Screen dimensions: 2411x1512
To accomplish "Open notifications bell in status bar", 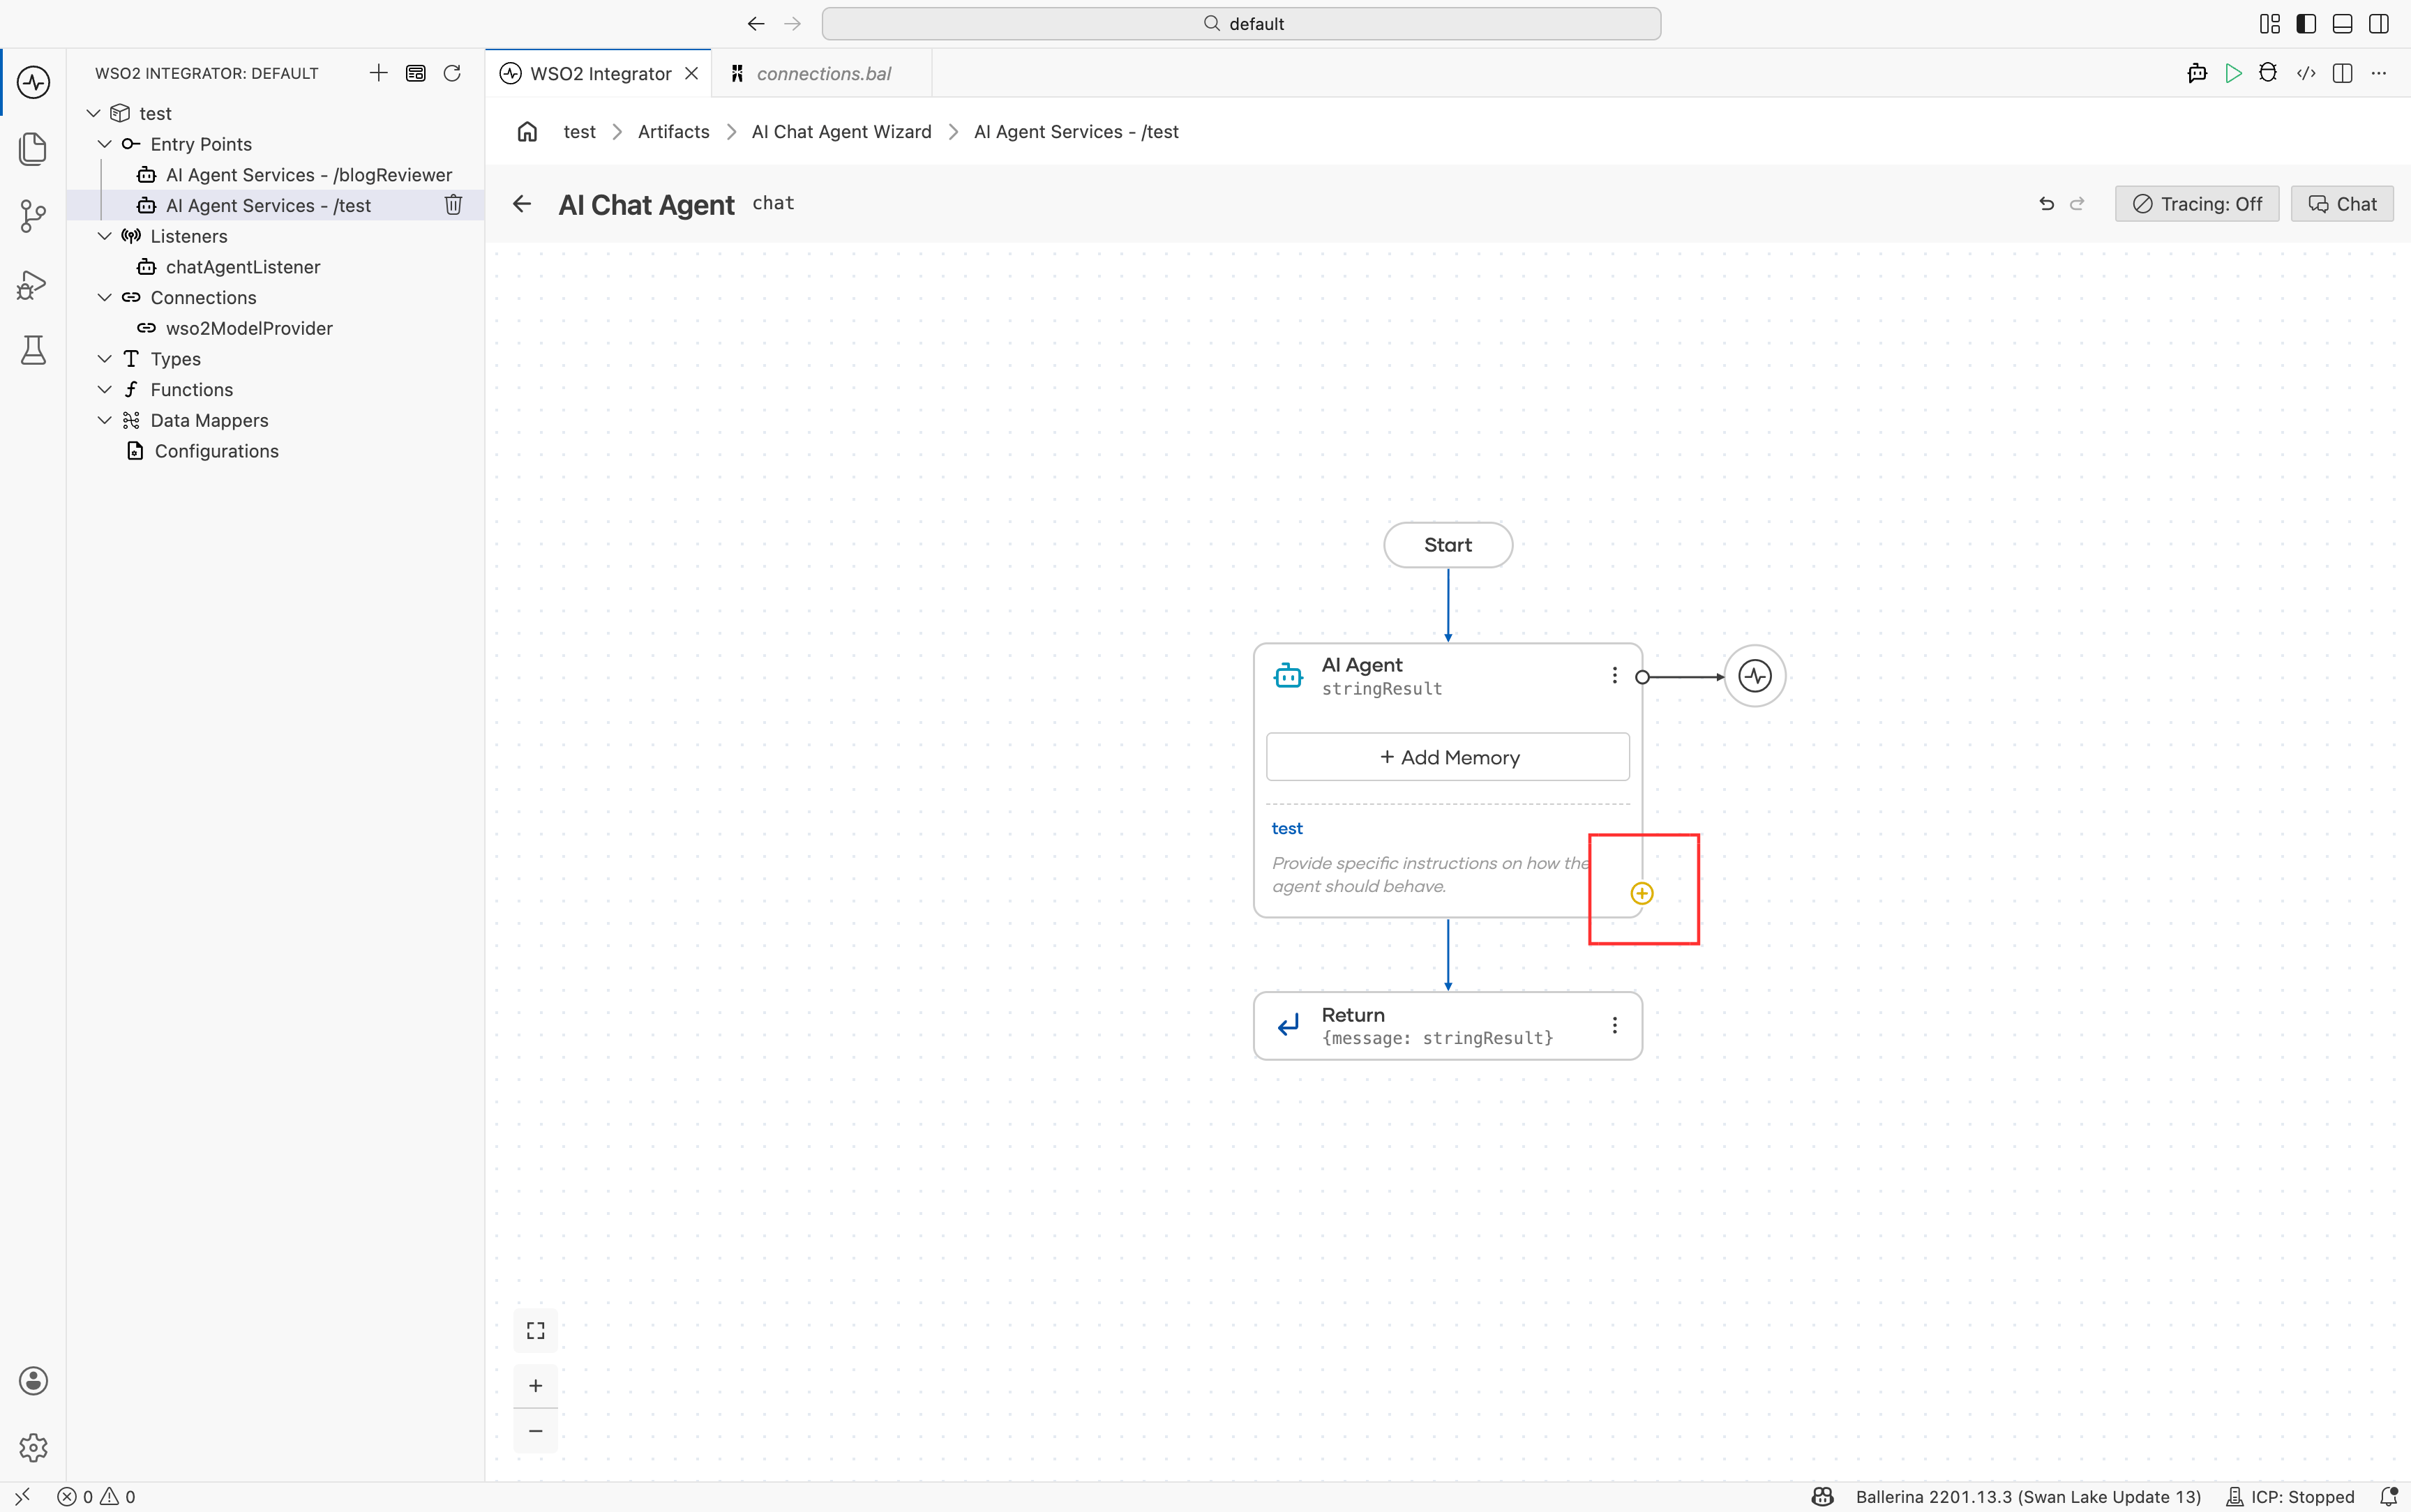I will 2389,1496.
